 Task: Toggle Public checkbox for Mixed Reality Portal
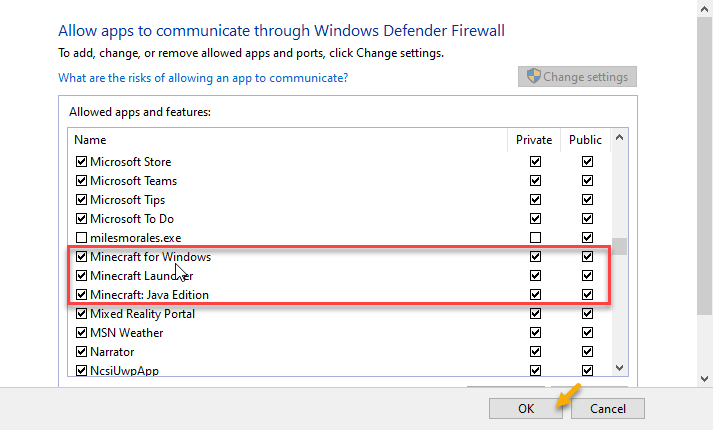point(587,314)
